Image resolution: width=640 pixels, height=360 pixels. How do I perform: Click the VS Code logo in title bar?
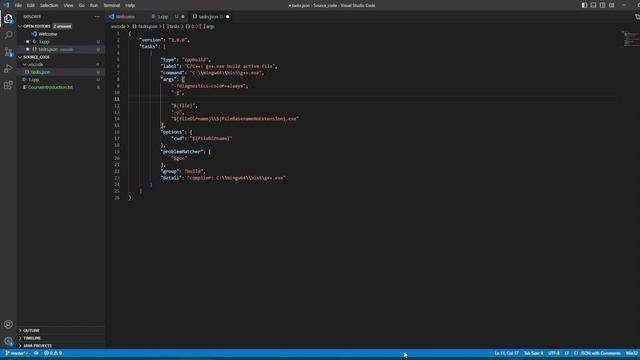pyautogui.click(x=6, y=5)
